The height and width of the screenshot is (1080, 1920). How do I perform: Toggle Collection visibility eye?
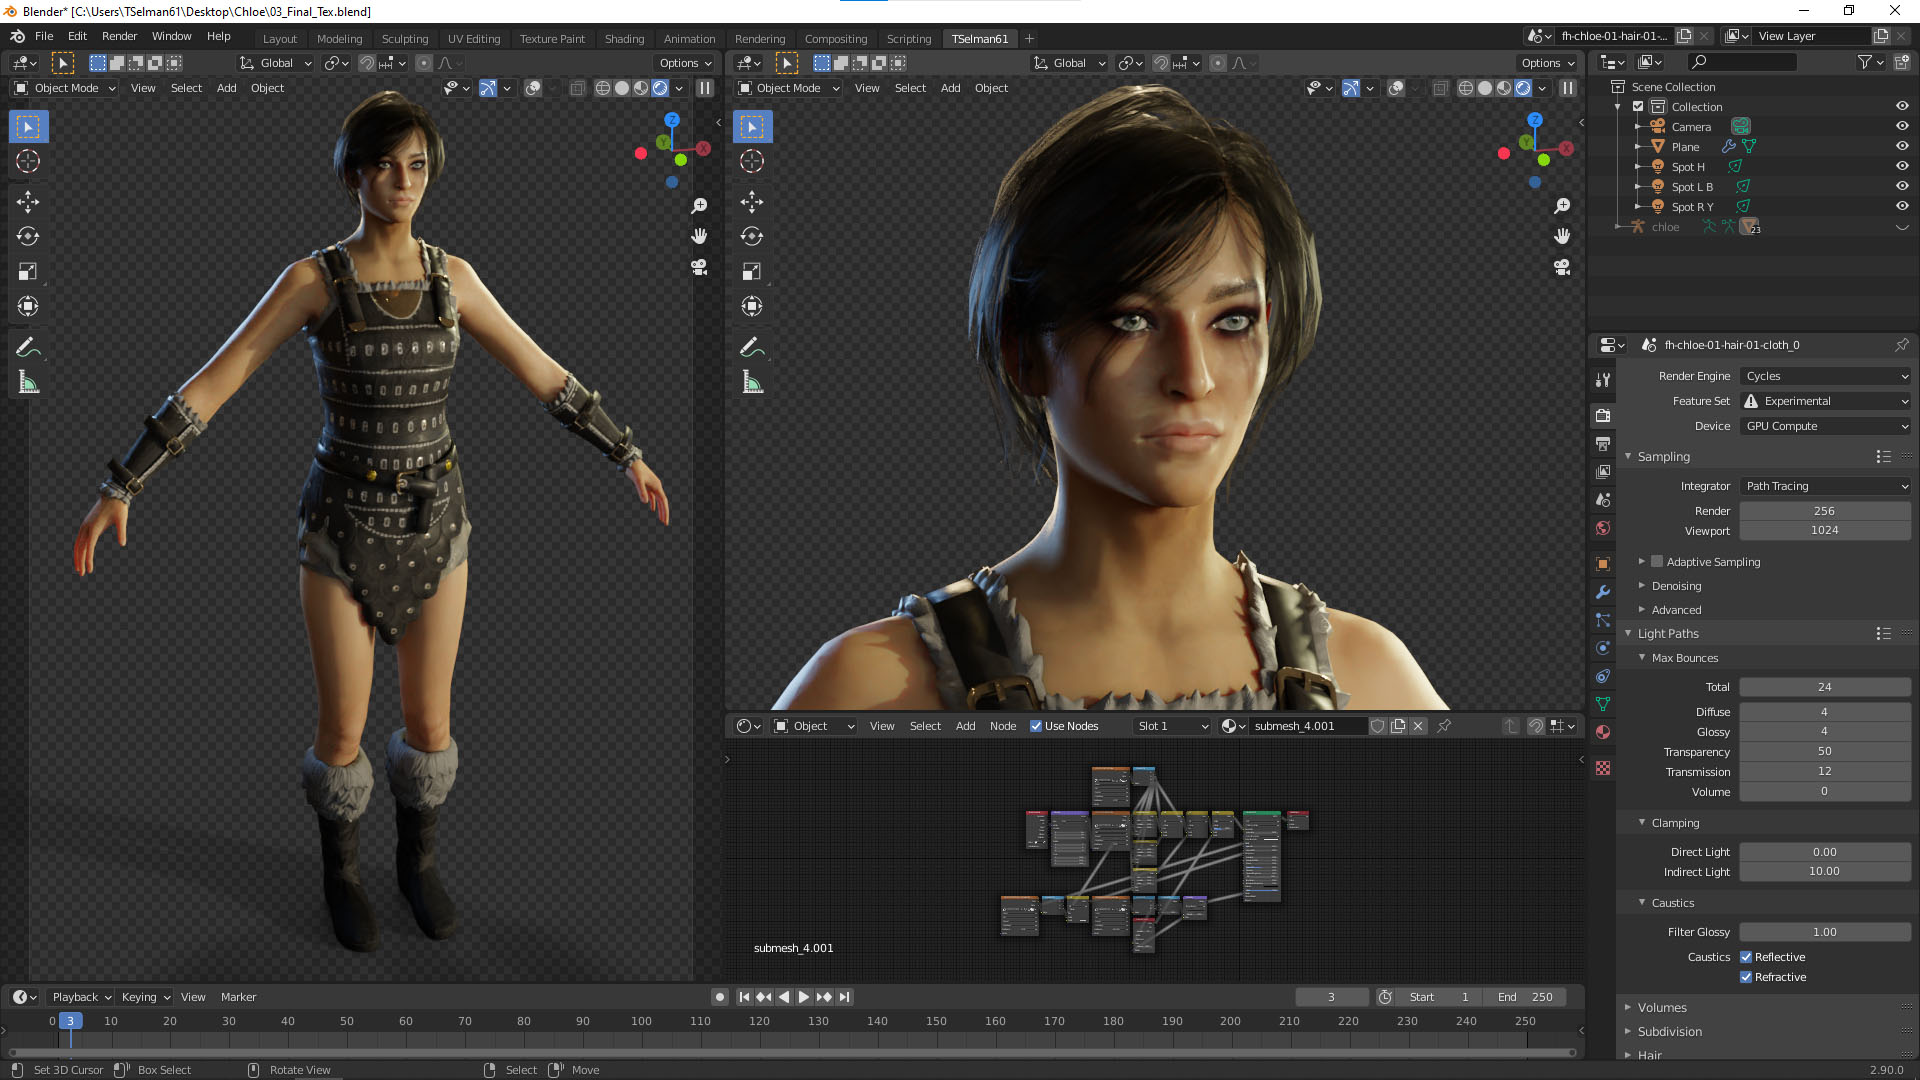point(1902,106)
